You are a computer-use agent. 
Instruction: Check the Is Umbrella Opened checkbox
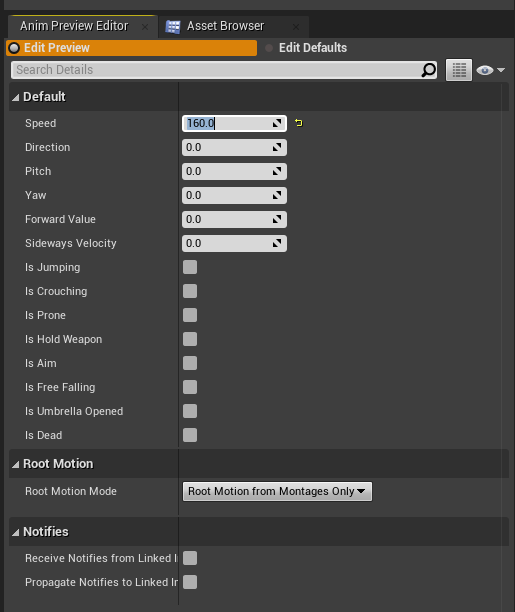tap(190, 411)
